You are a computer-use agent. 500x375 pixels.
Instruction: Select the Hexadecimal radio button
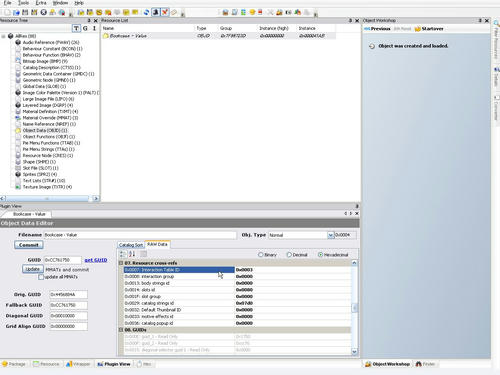[x=320, y=255]
